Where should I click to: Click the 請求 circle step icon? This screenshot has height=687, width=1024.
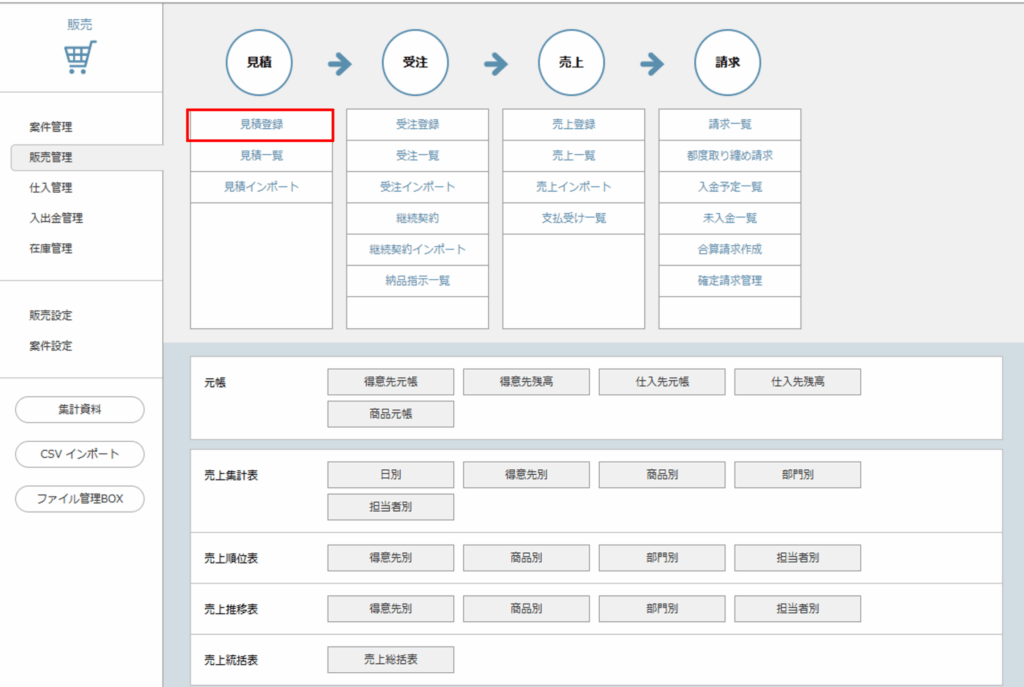tap(728, 62)
